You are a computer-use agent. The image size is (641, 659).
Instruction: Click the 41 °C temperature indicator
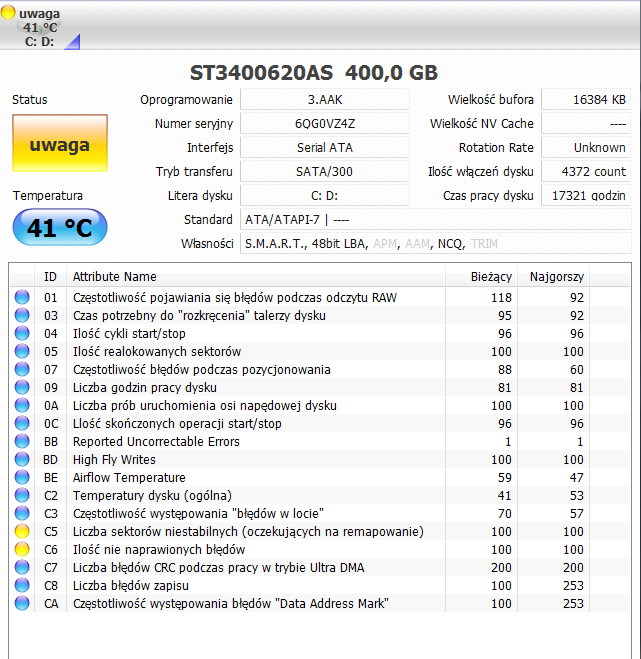click(x=60, y=227)
